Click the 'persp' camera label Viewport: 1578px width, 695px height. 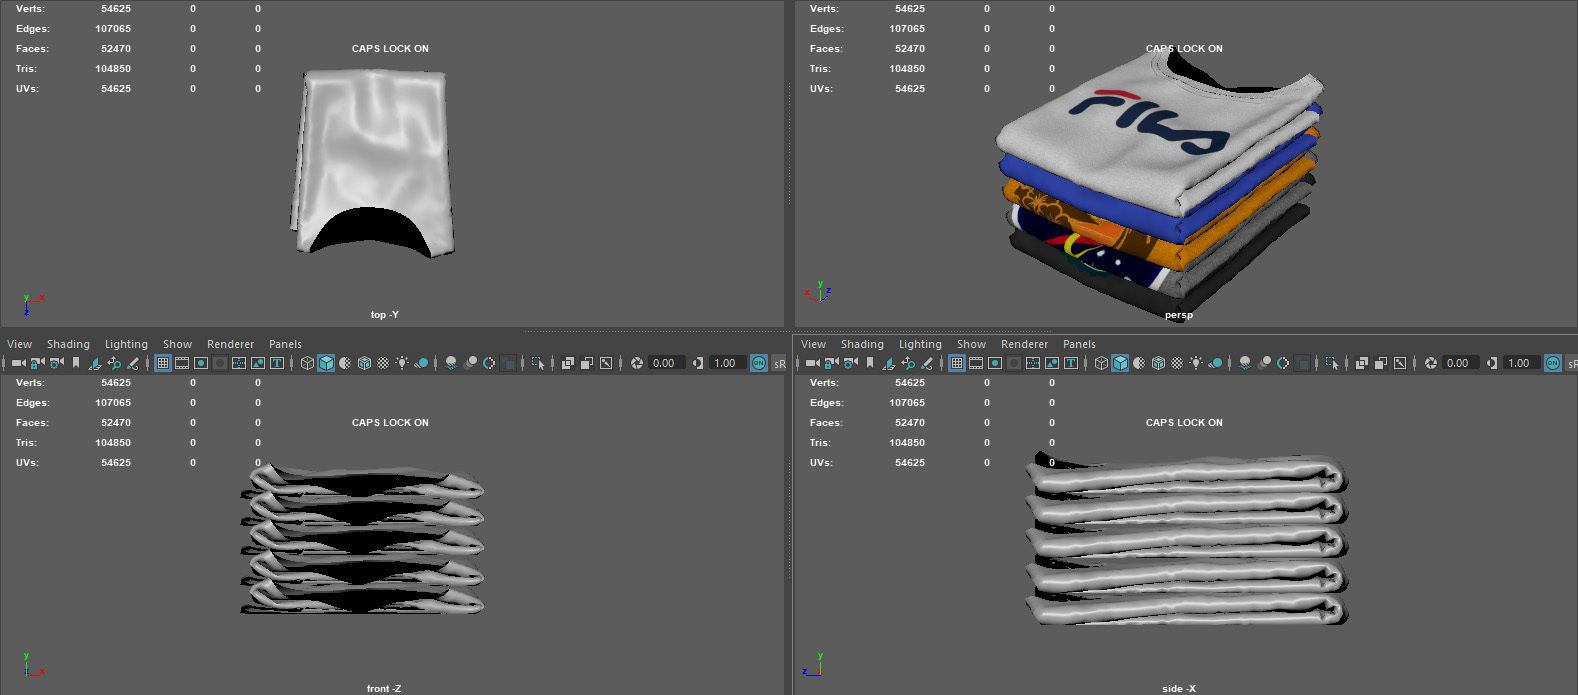[x=1178, y=315]
